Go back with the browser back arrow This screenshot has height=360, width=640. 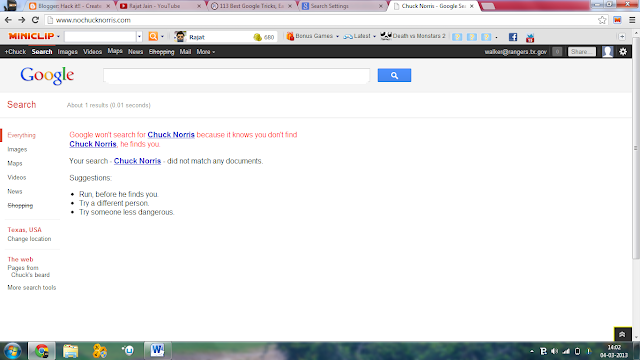[8, 20]
